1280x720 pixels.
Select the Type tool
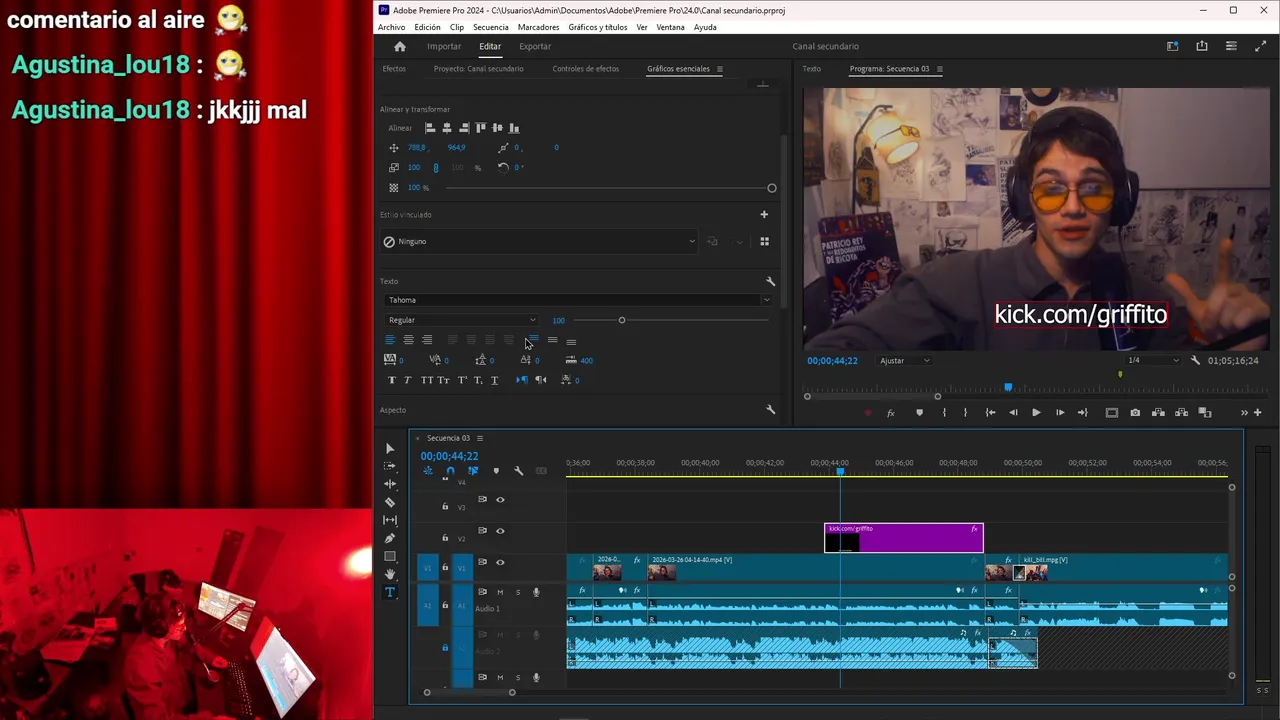click(390, 592)
